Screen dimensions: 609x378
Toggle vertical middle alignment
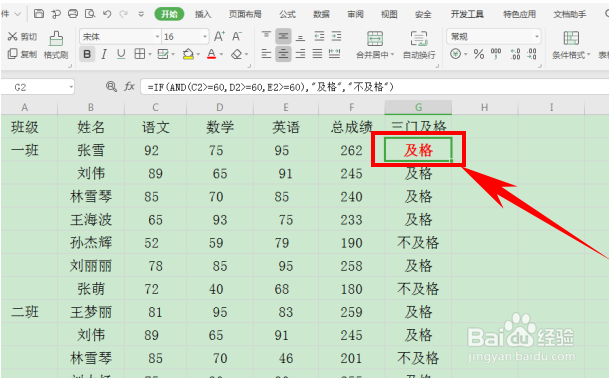283,37
